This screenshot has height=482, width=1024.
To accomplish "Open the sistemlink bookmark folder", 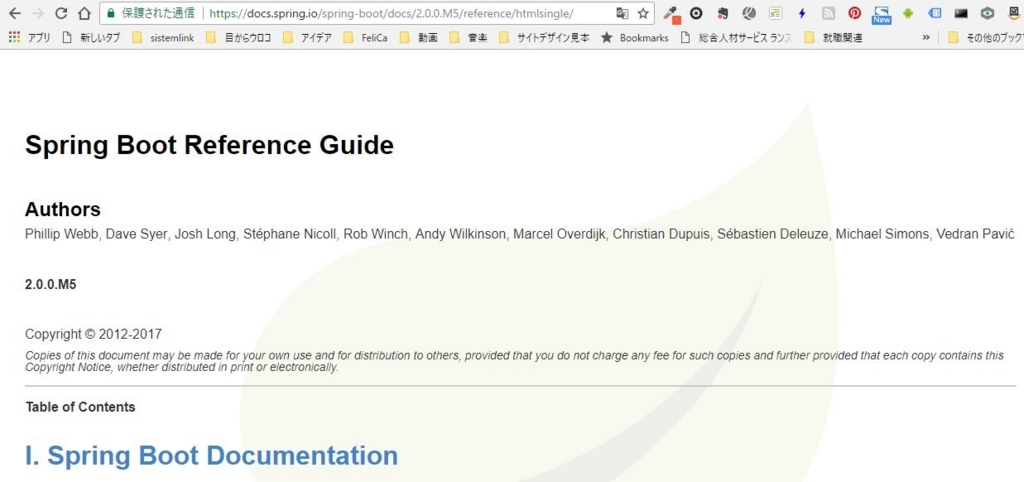I will pyautogui.click(x=163, y=38).
